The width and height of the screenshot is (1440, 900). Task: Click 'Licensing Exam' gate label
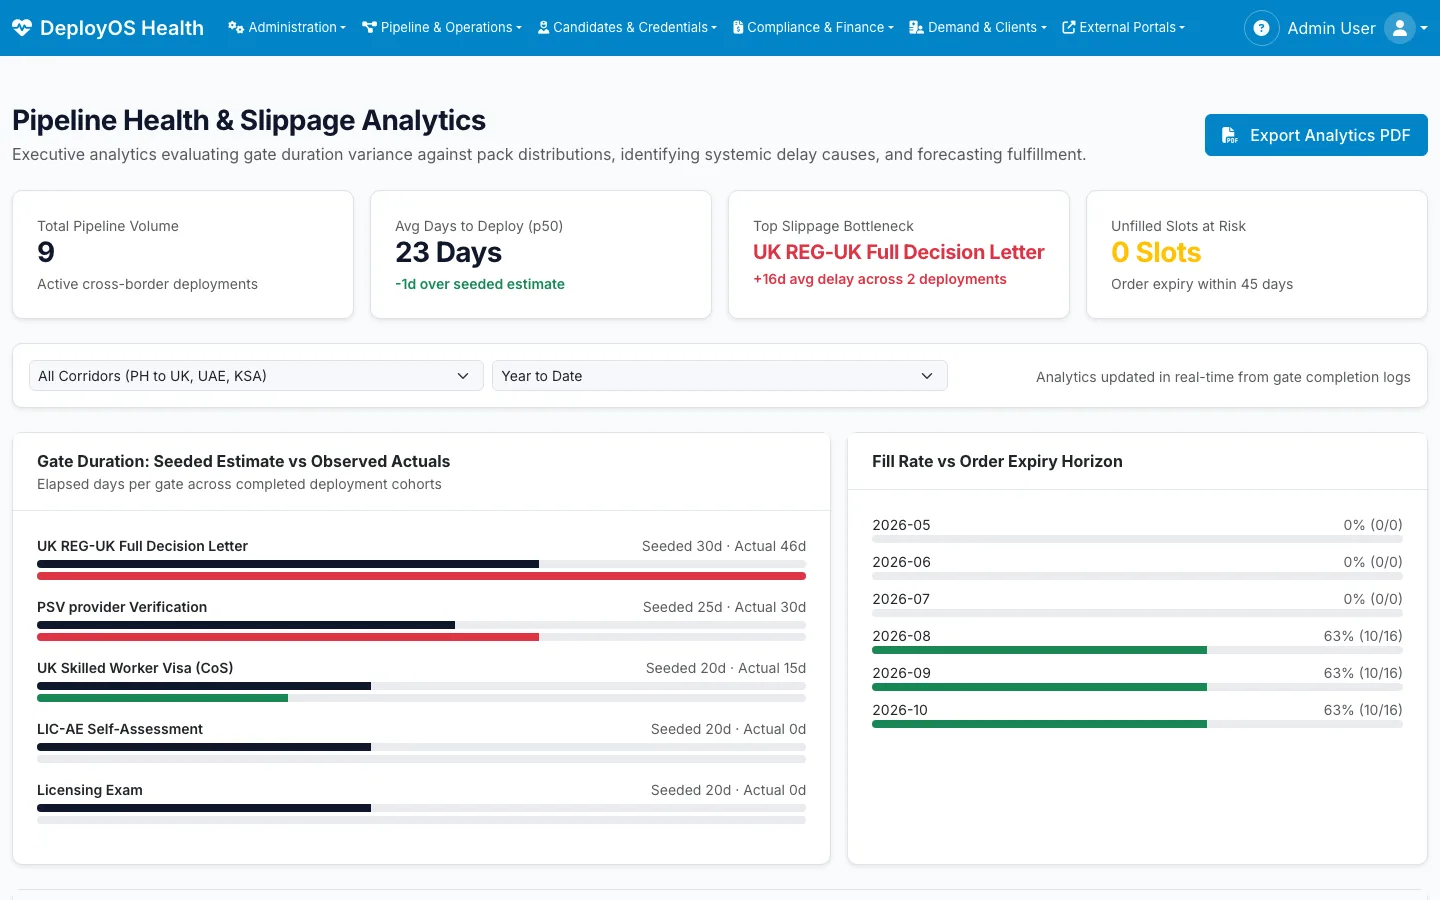90,790
